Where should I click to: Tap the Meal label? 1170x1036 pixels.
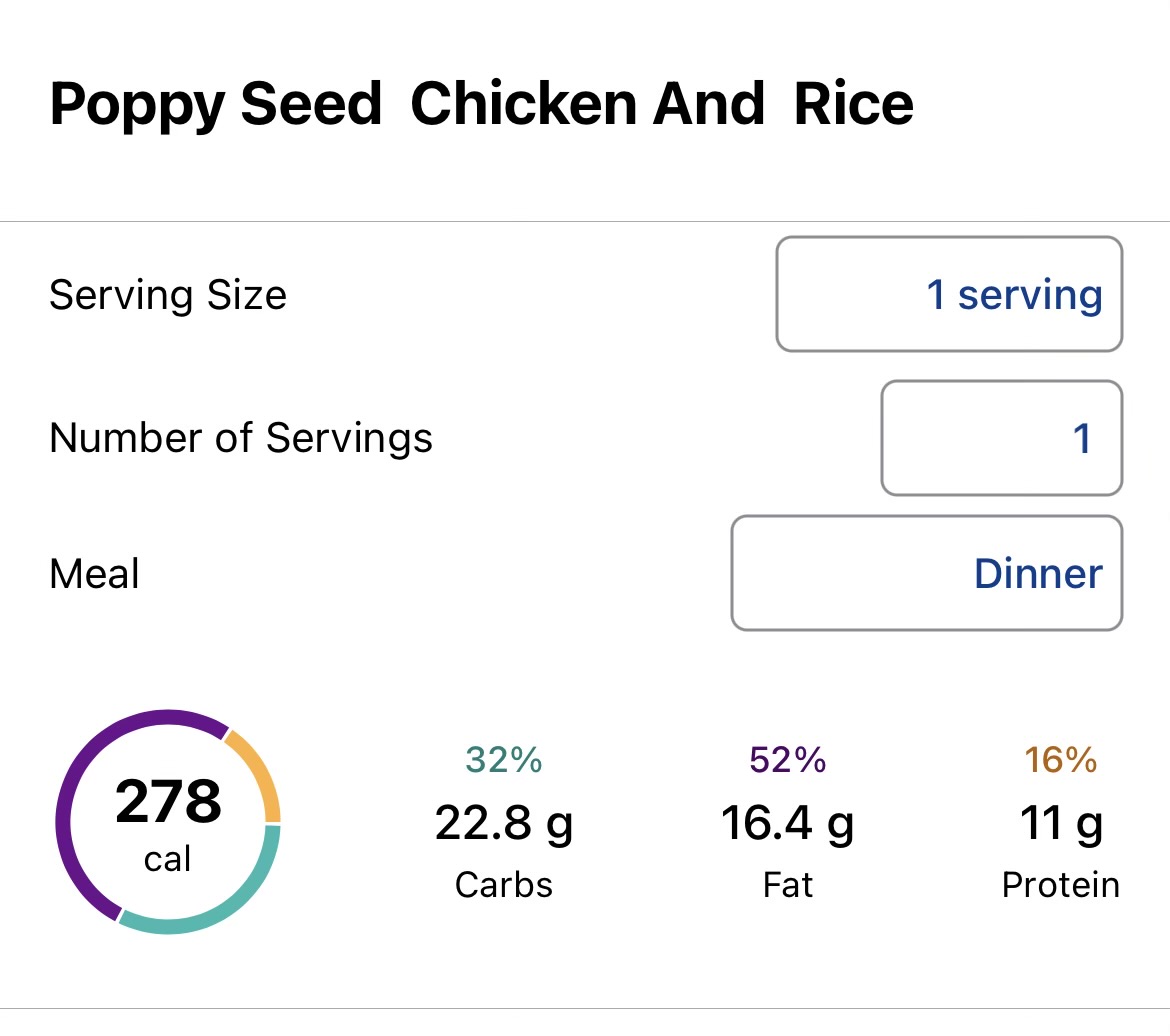click(x=94, y=574)
